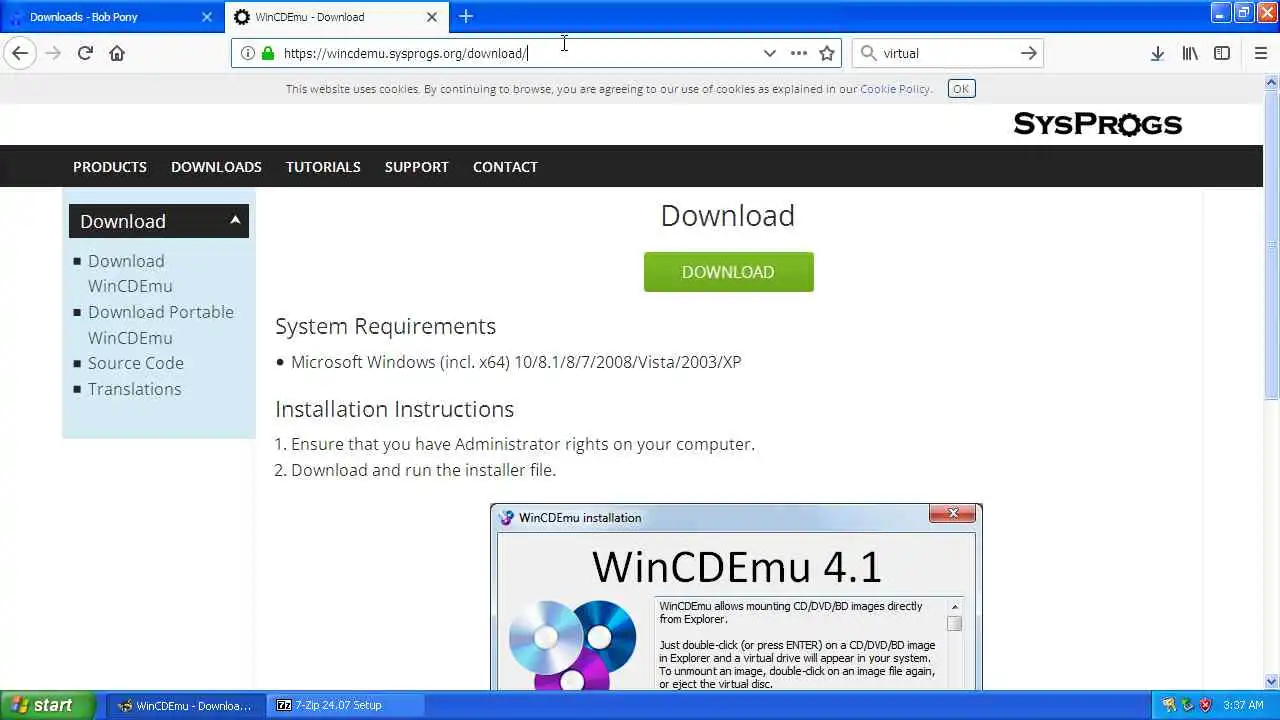The width and height of the screenshot is (1280, 720).
Task: Open Firefox hamburger menu
Action: pos(1260,53)
